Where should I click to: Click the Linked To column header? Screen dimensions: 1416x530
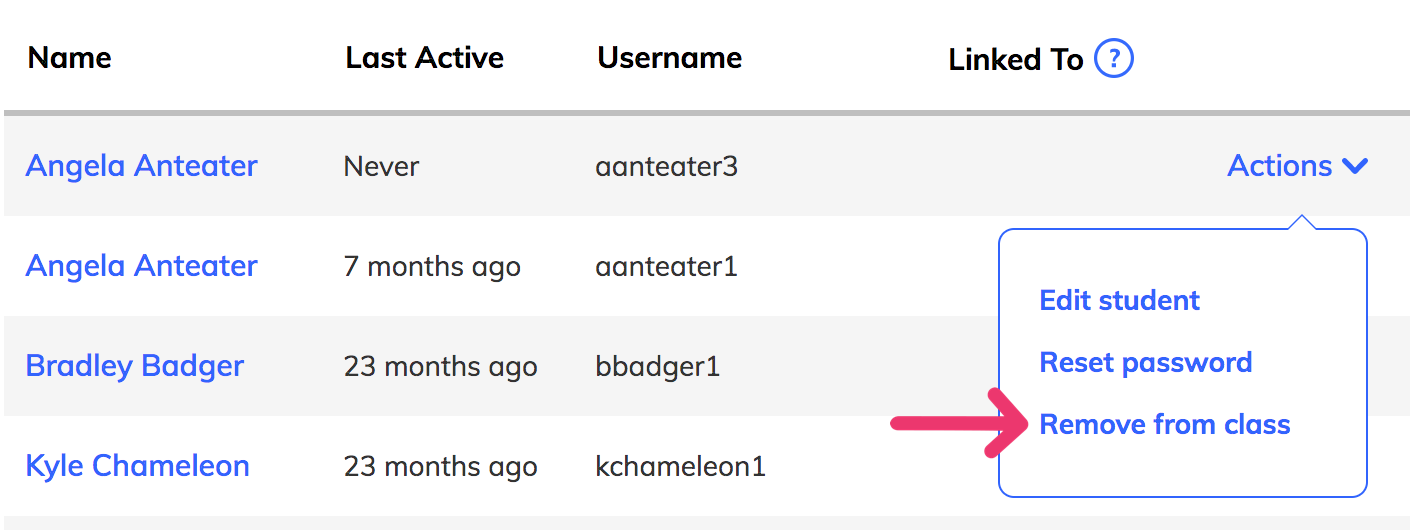[x=1016, y=60]
